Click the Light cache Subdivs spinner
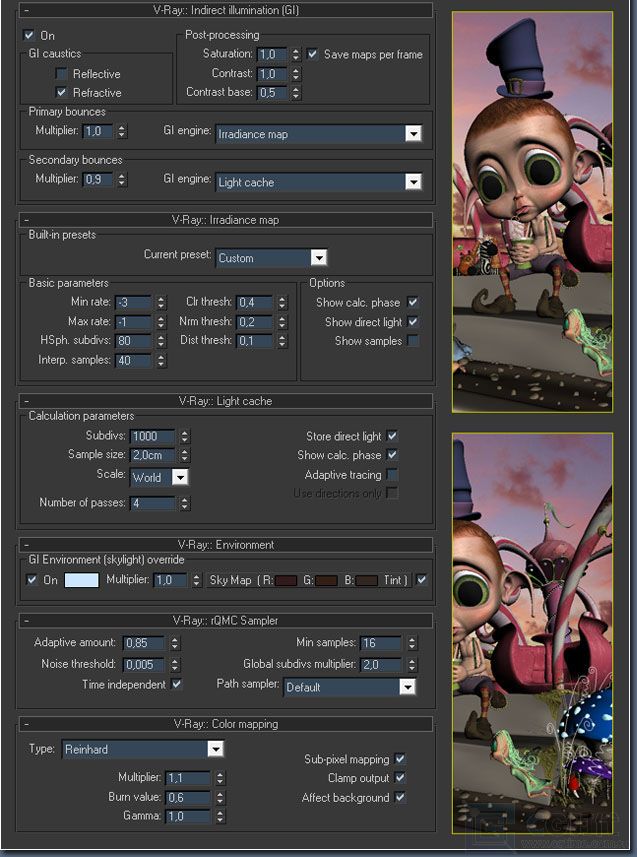This screenshot has width=637, height=857. point(185,436)
